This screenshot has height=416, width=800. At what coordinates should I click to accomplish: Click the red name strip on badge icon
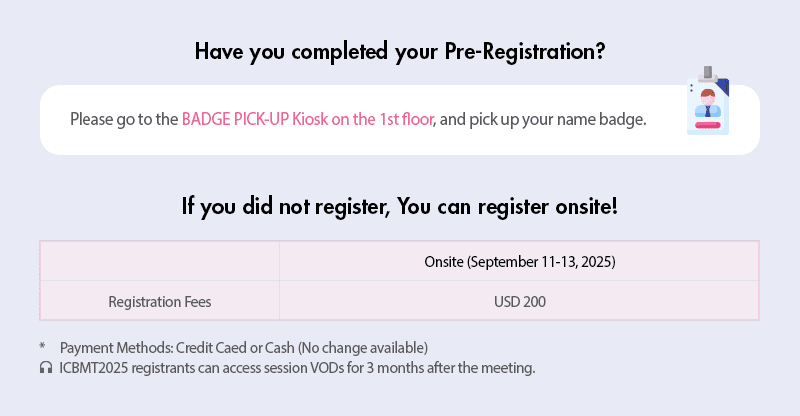tap(708, 126)
